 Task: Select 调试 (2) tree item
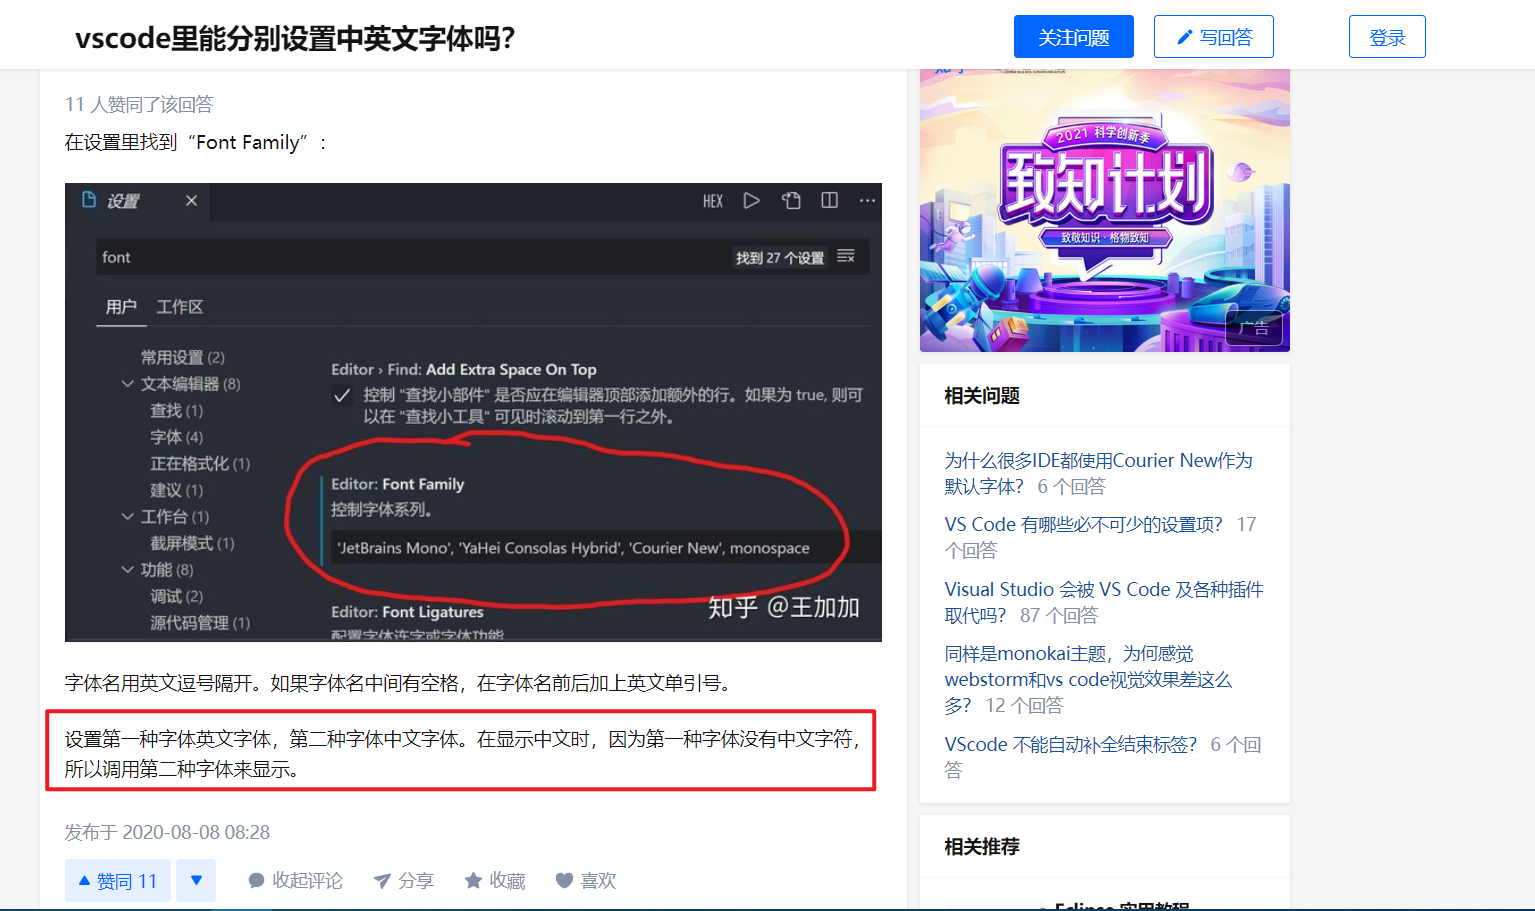click(176, 596)
